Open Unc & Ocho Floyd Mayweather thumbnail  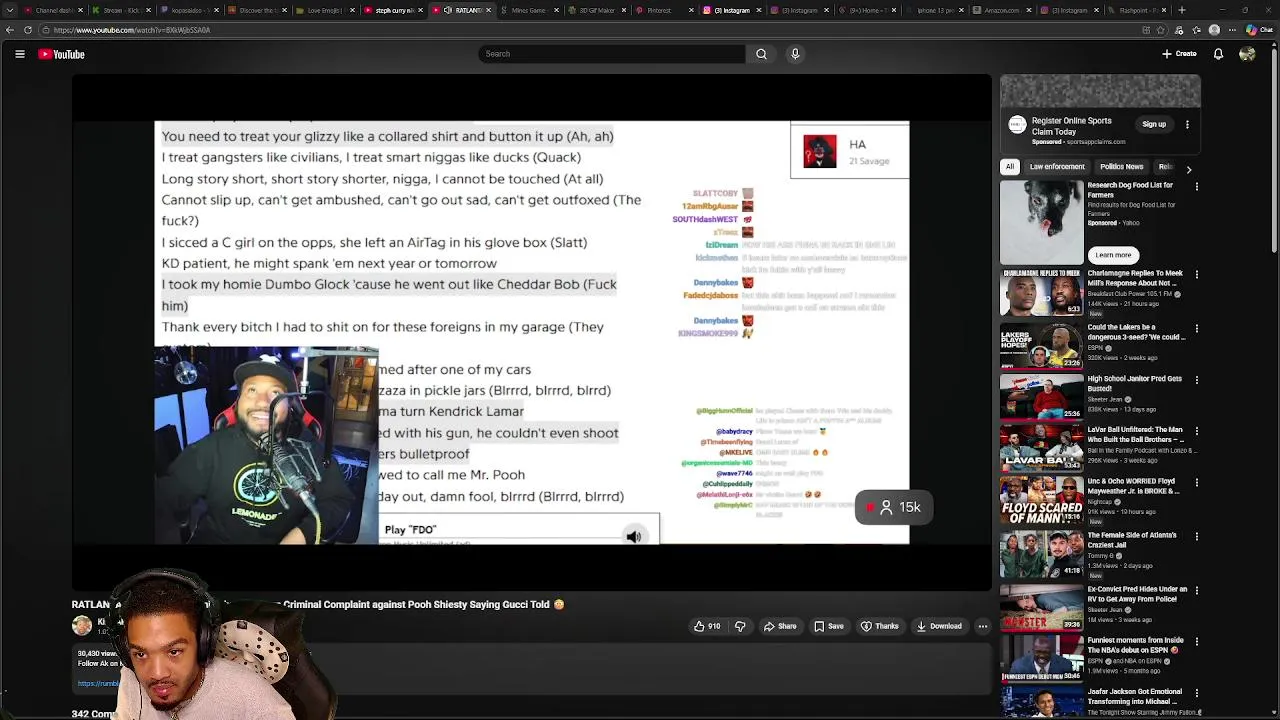[1041, 501]
